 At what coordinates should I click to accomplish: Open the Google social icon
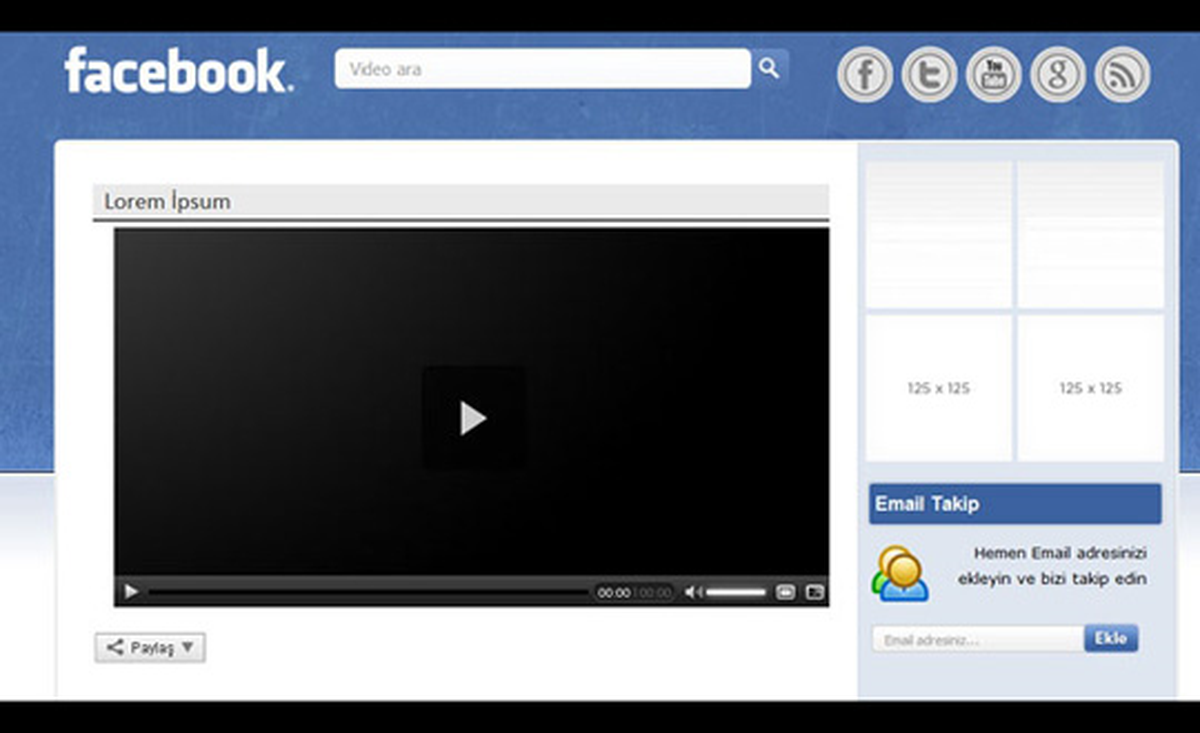[x=1058, y=75]
